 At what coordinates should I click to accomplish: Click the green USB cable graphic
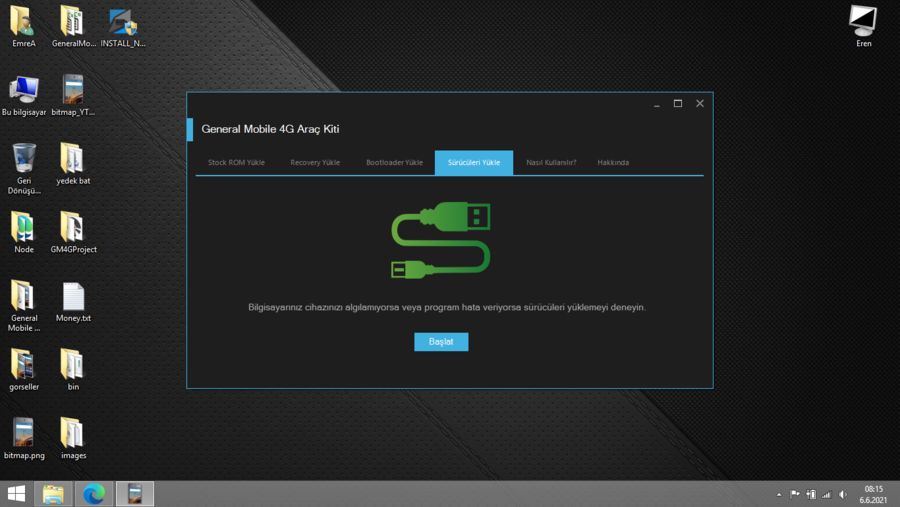coord(441,240)
